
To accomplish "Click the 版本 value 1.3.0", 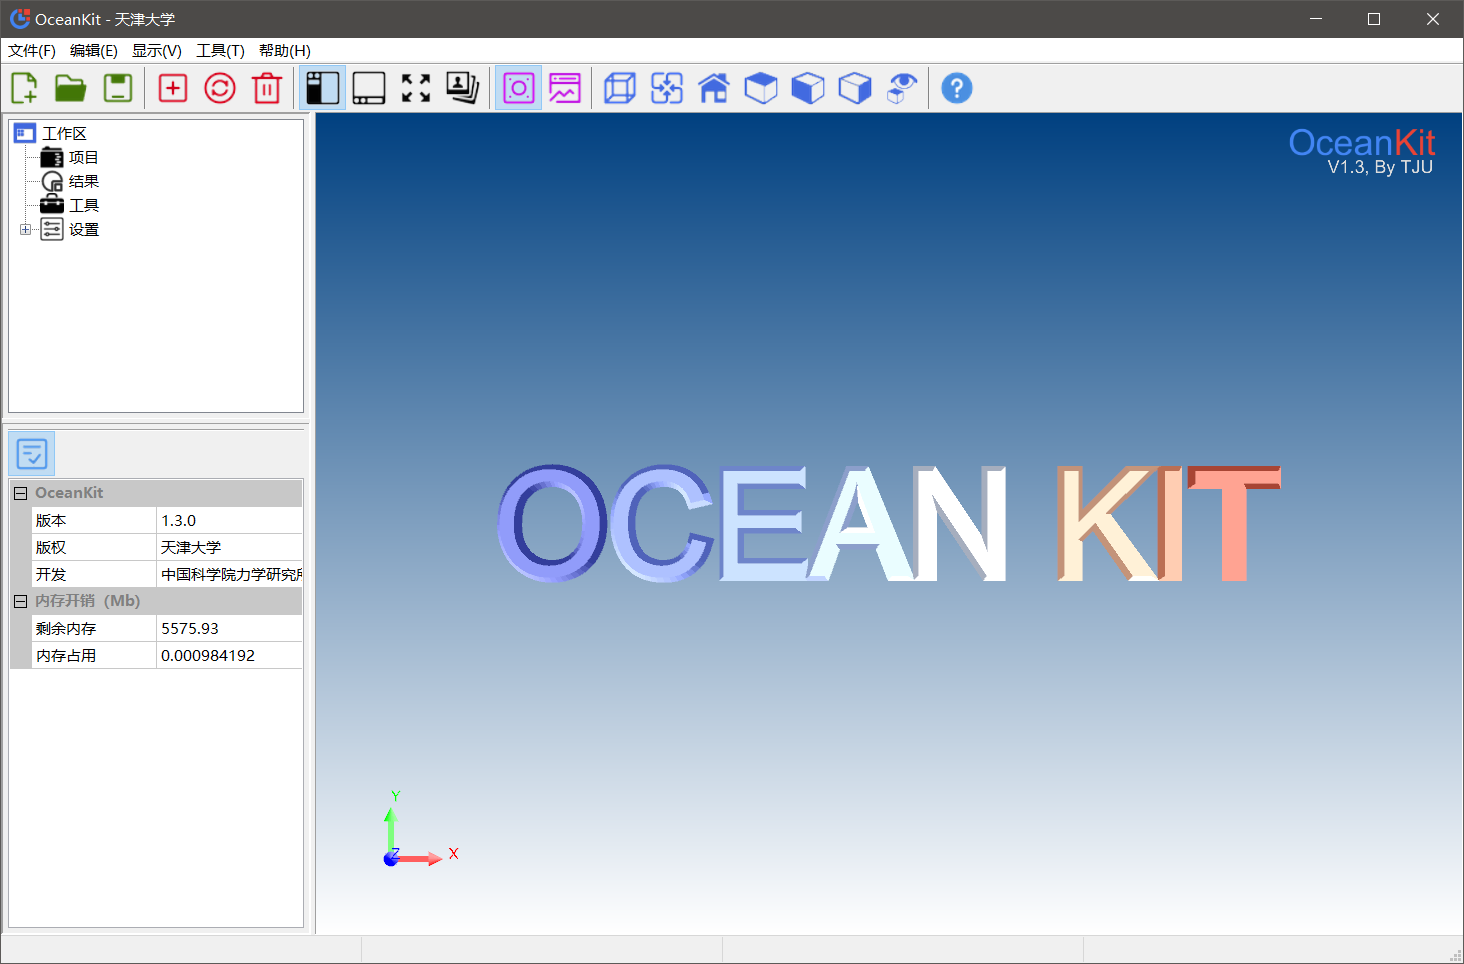I will 230,520.
